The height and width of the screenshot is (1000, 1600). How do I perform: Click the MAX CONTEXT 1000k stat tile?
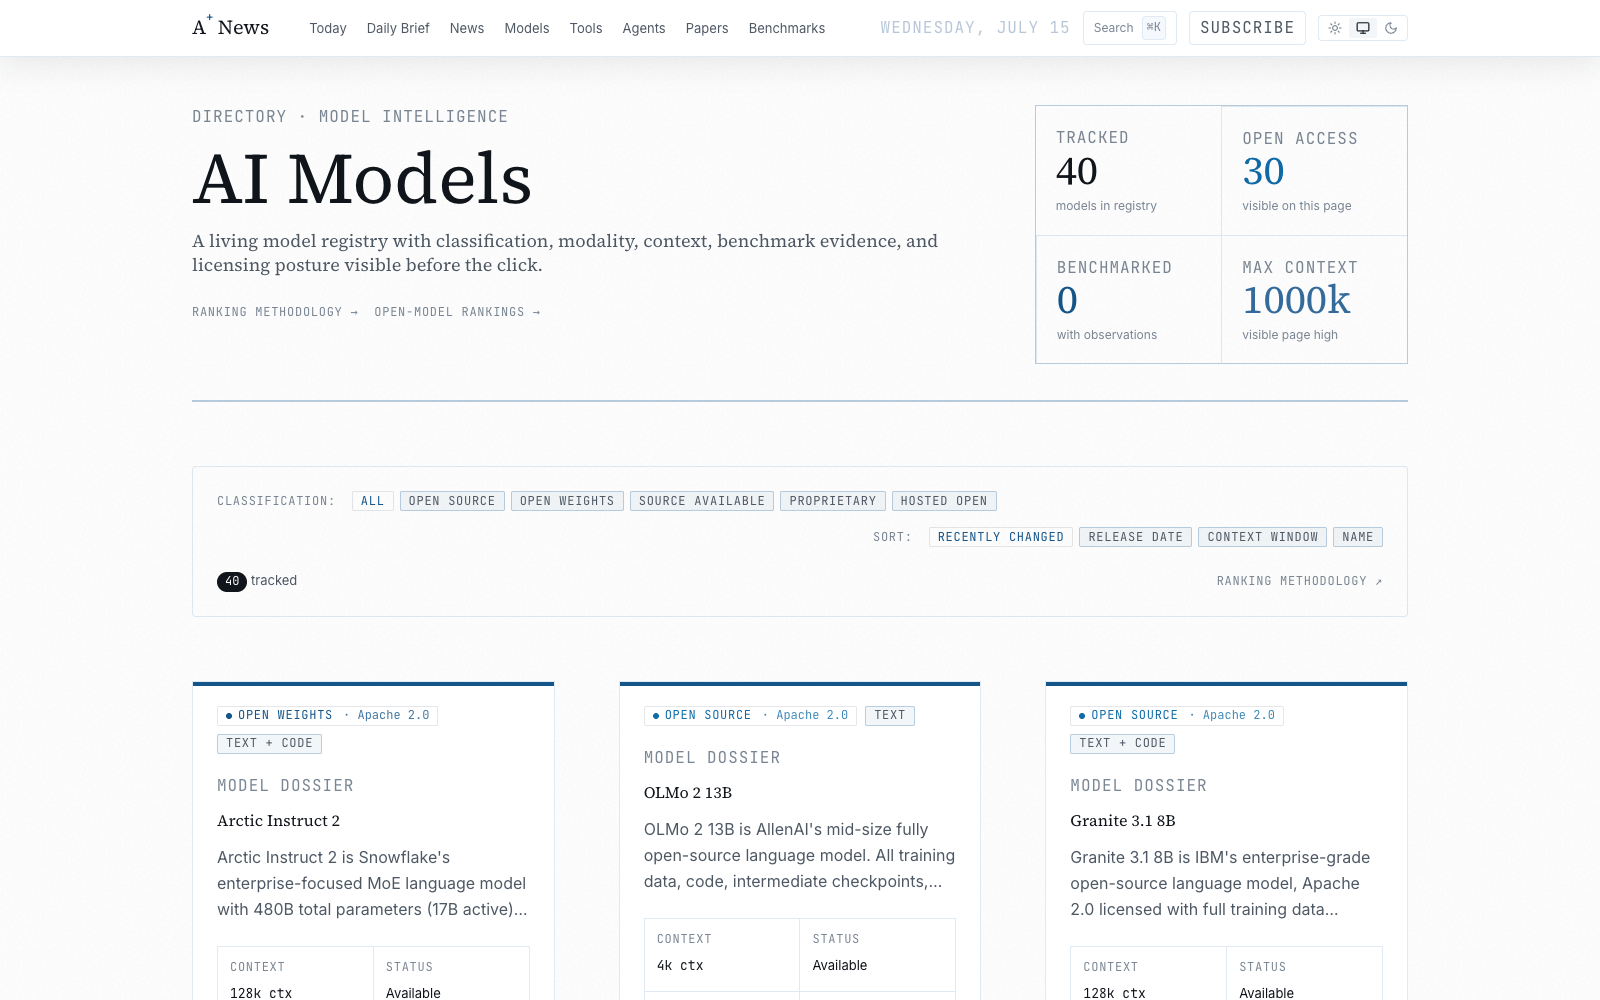point(1314,300)
